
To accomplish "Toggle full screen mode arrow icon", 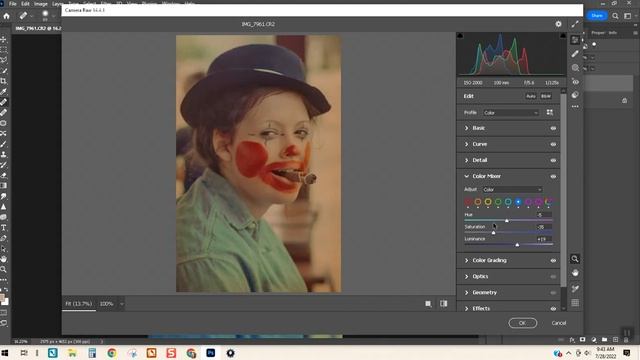I will pos(575,24).
